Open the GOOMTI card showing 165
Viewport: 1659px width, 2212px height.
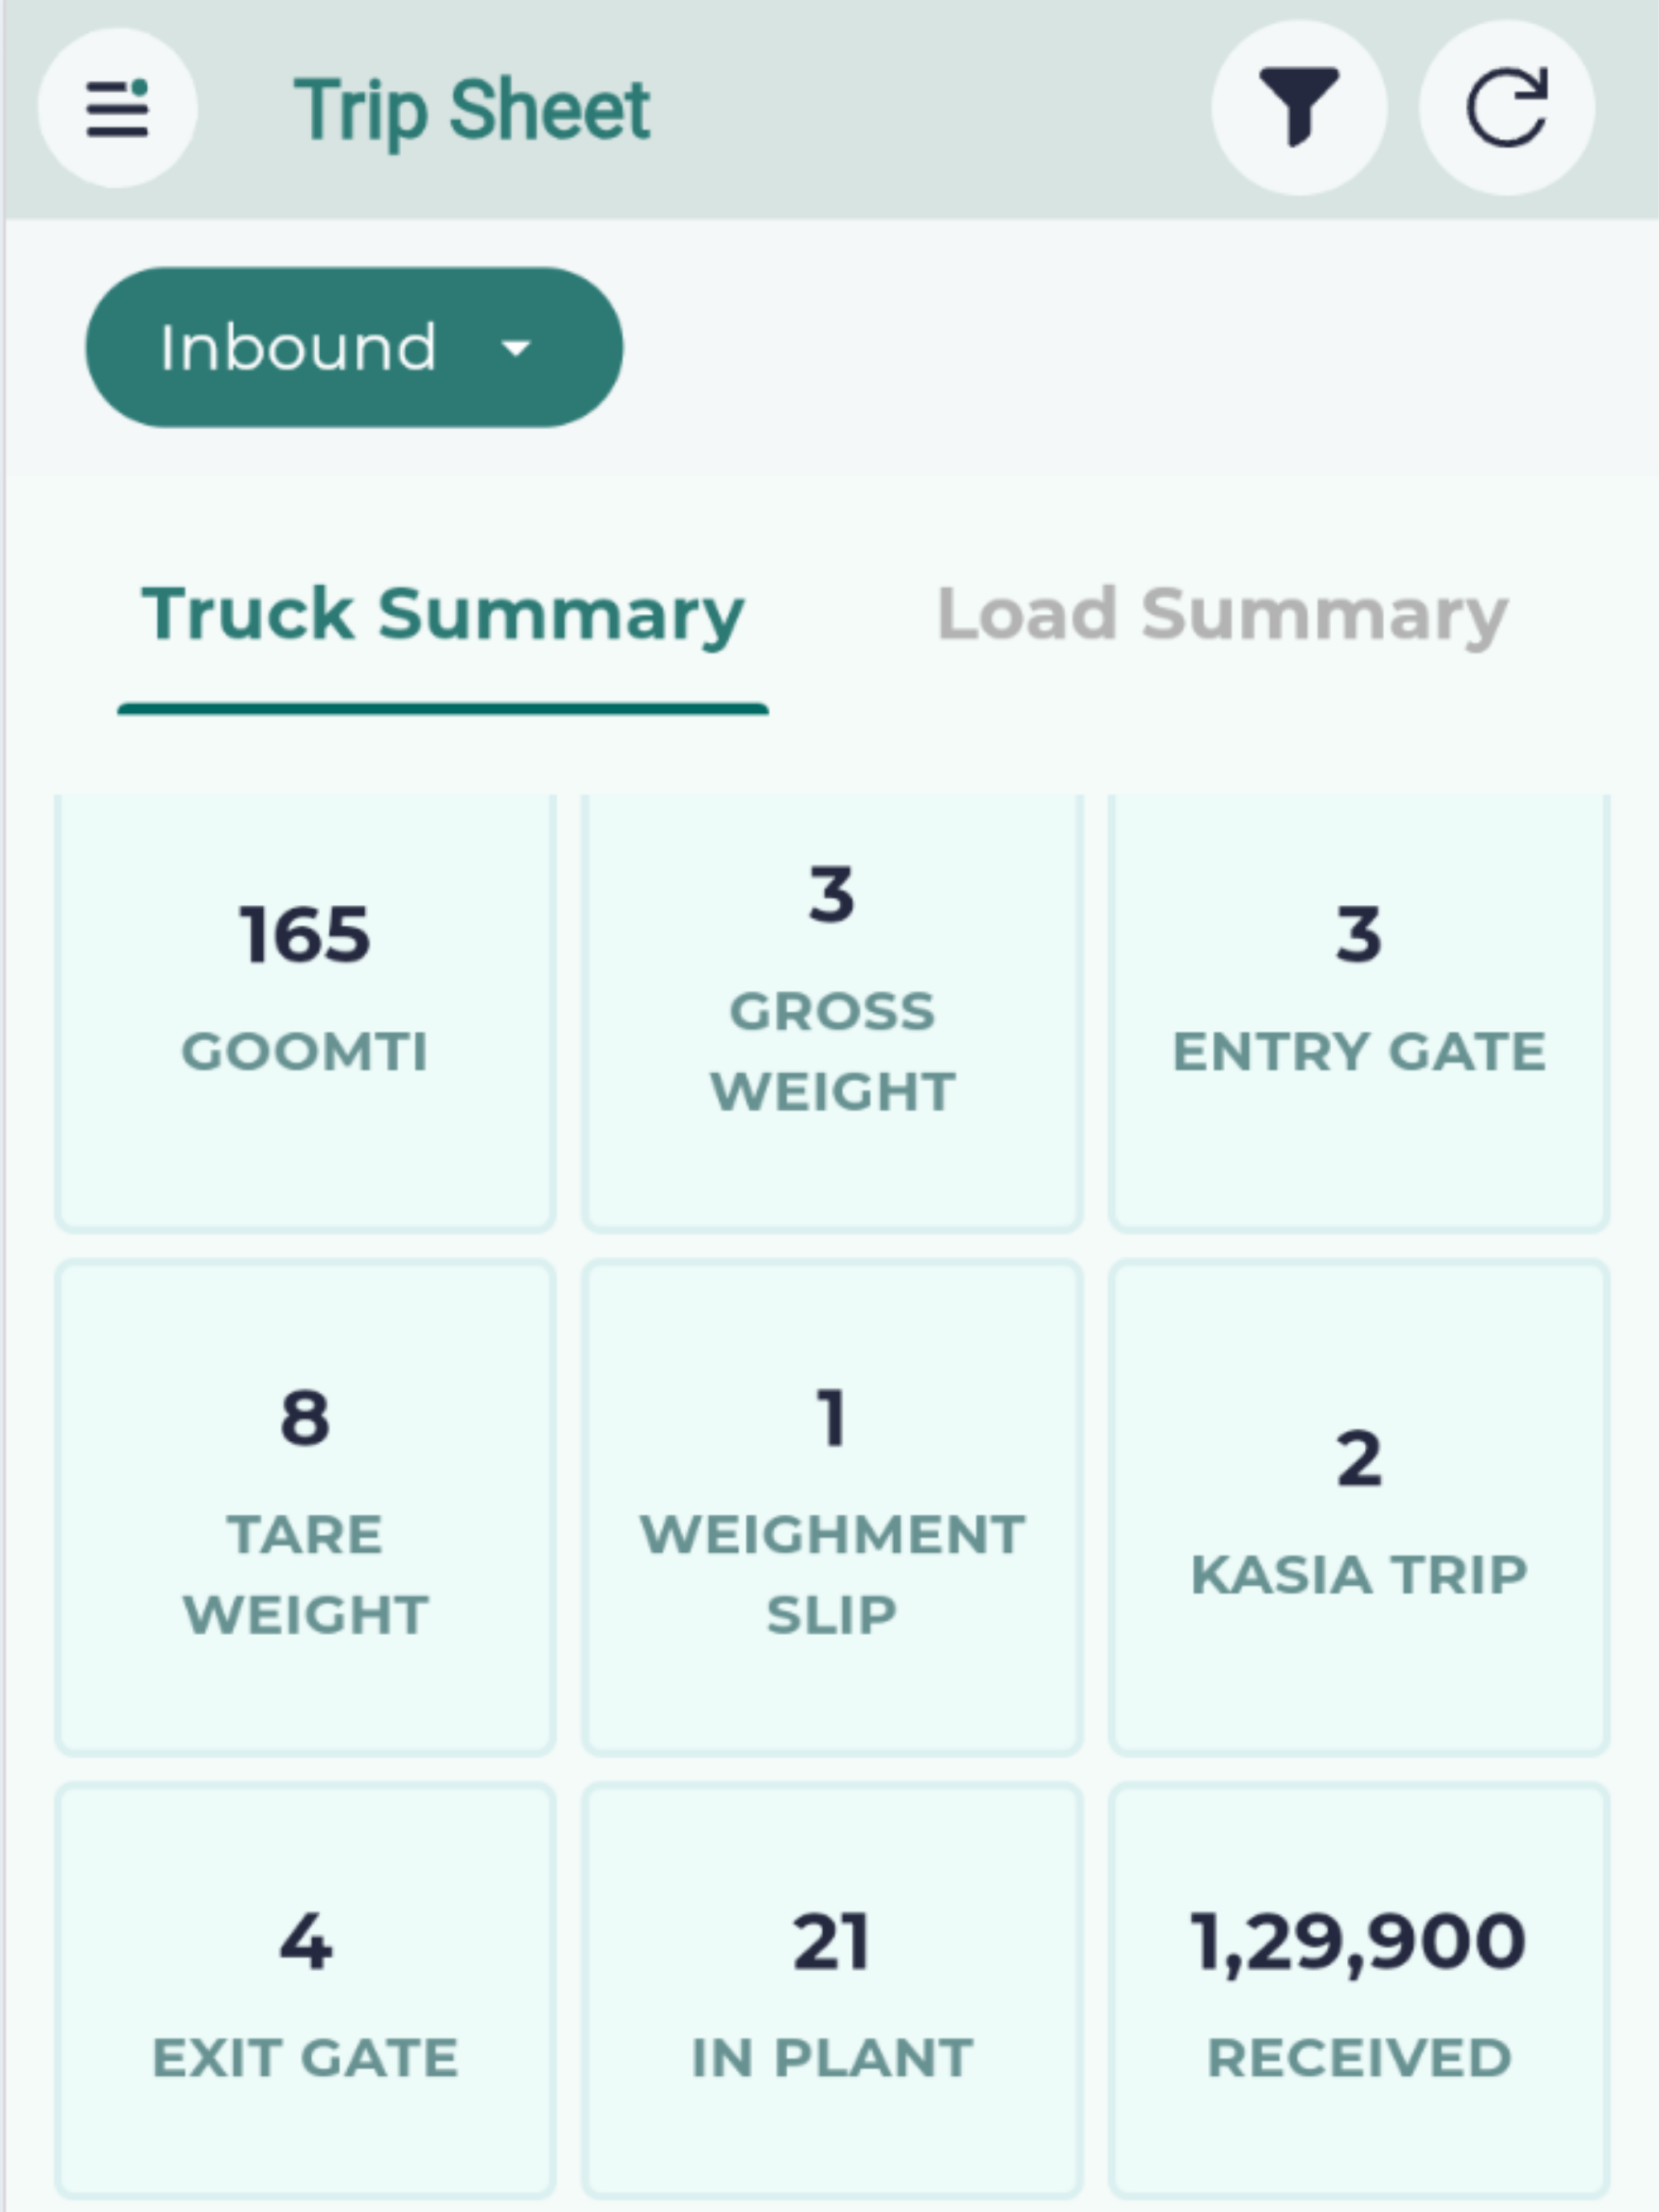(x=305, y=1013)
